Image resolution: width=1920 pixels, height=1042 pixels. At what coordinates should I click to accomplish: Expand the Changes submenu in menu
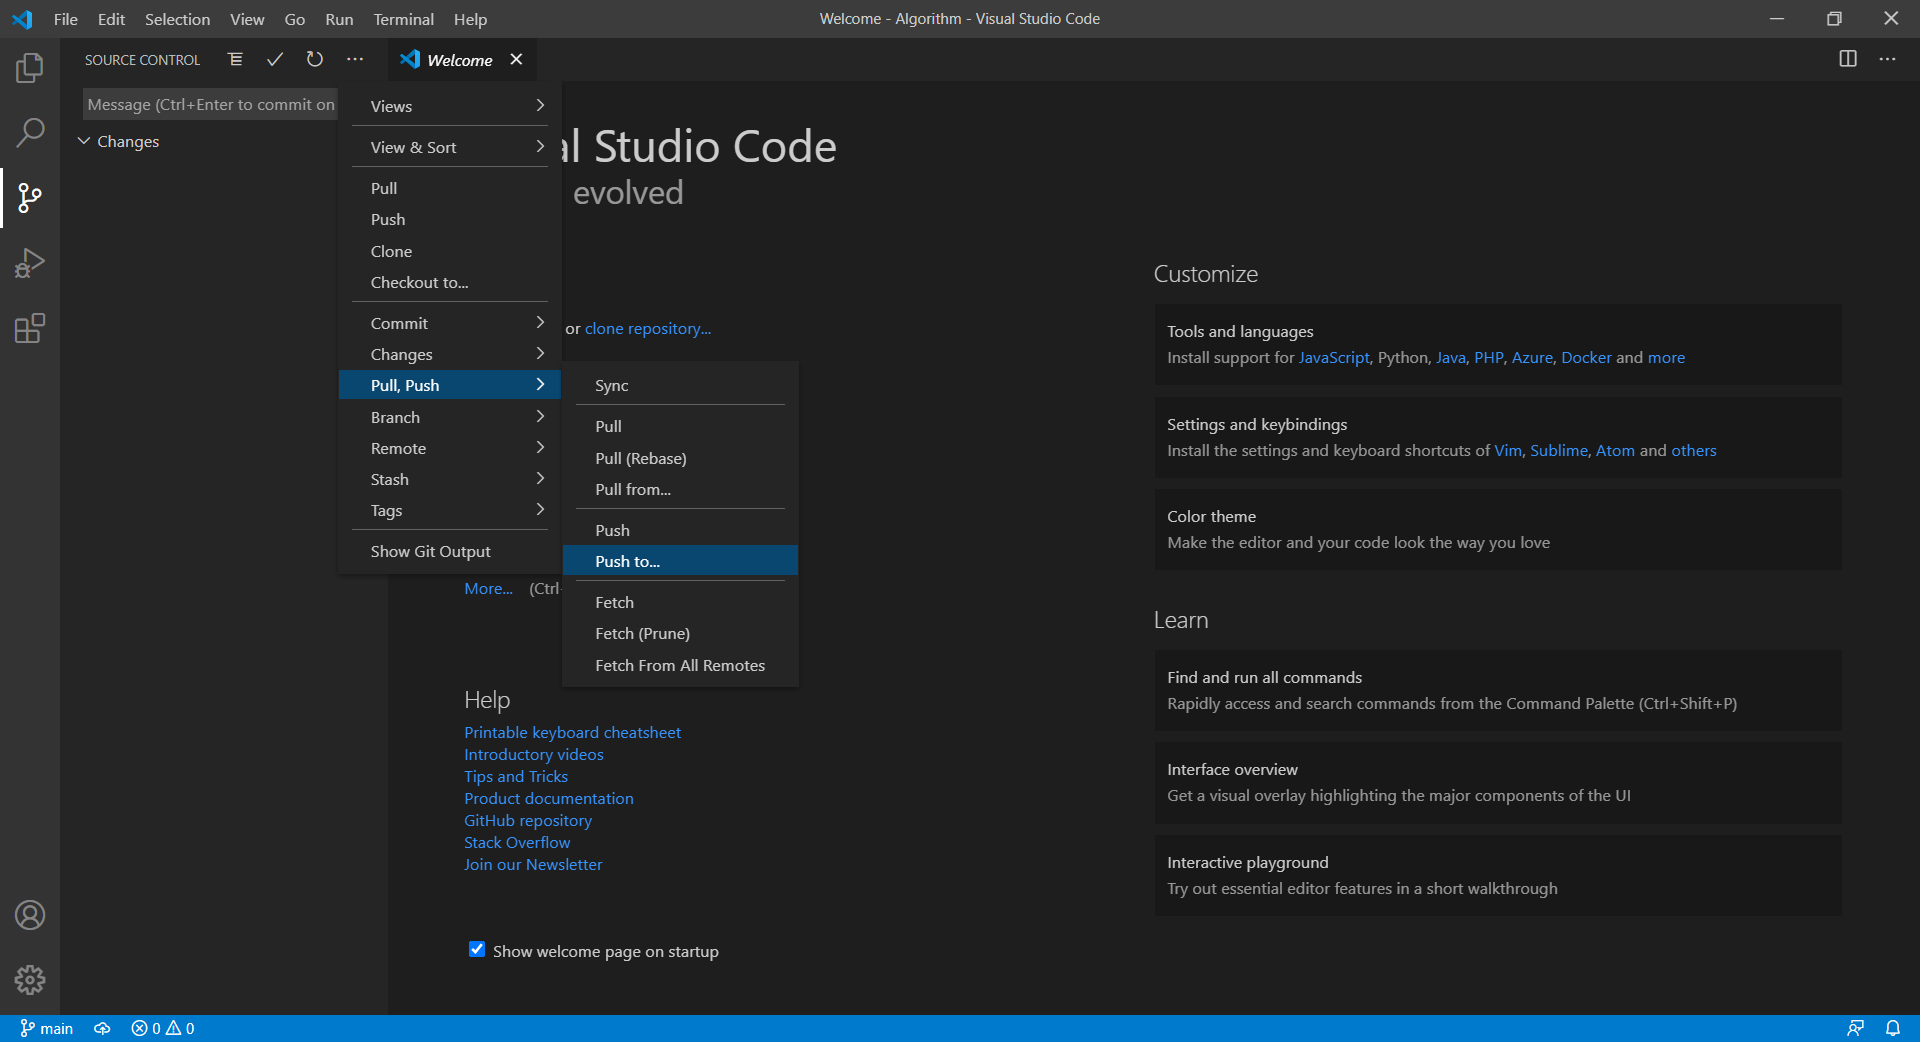tap(450, 354)
